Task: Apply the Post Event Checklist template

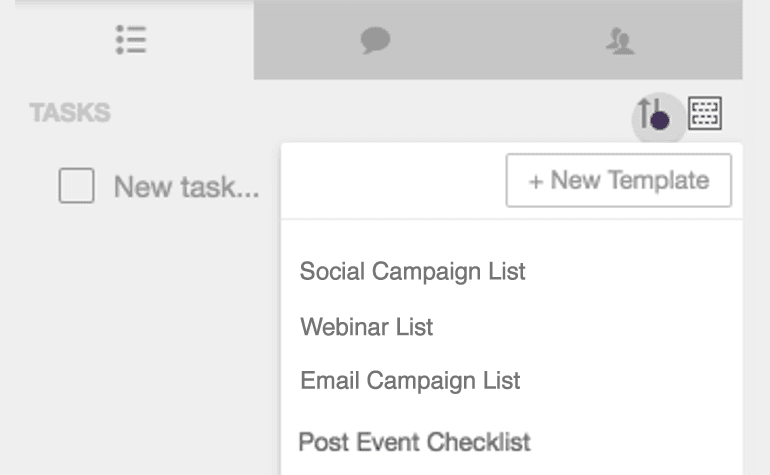Action: [414, 440]
